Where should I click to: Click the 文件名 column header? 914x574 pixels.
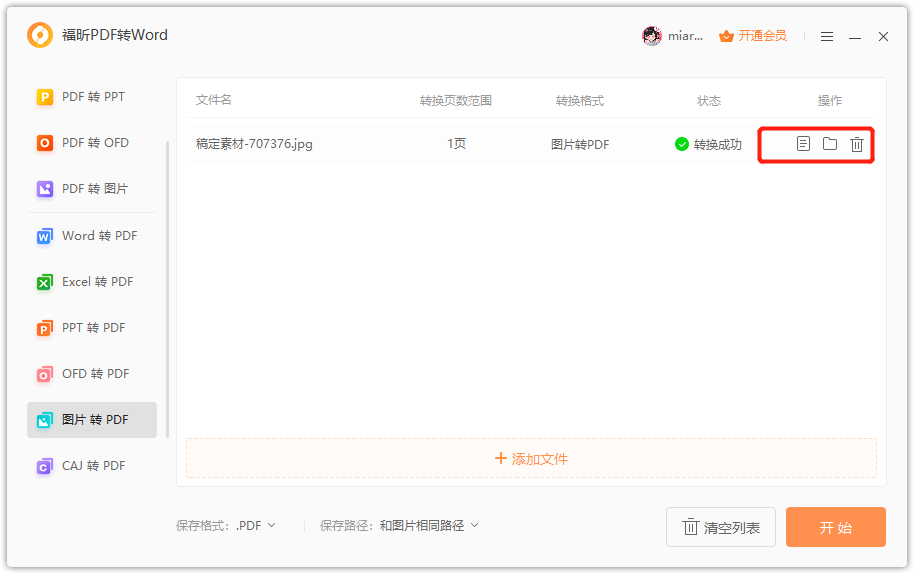coord(213,100)
